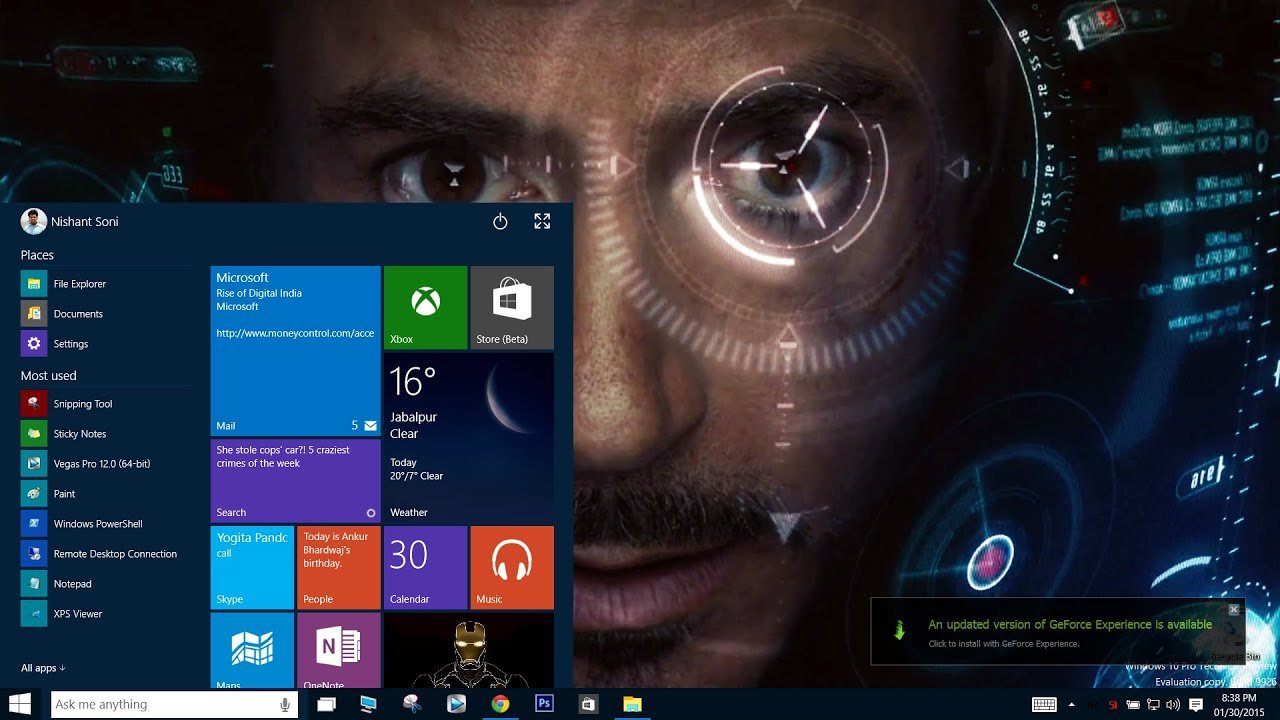
Task: Click the Power button in Start menu
Action: click(500, 221)
